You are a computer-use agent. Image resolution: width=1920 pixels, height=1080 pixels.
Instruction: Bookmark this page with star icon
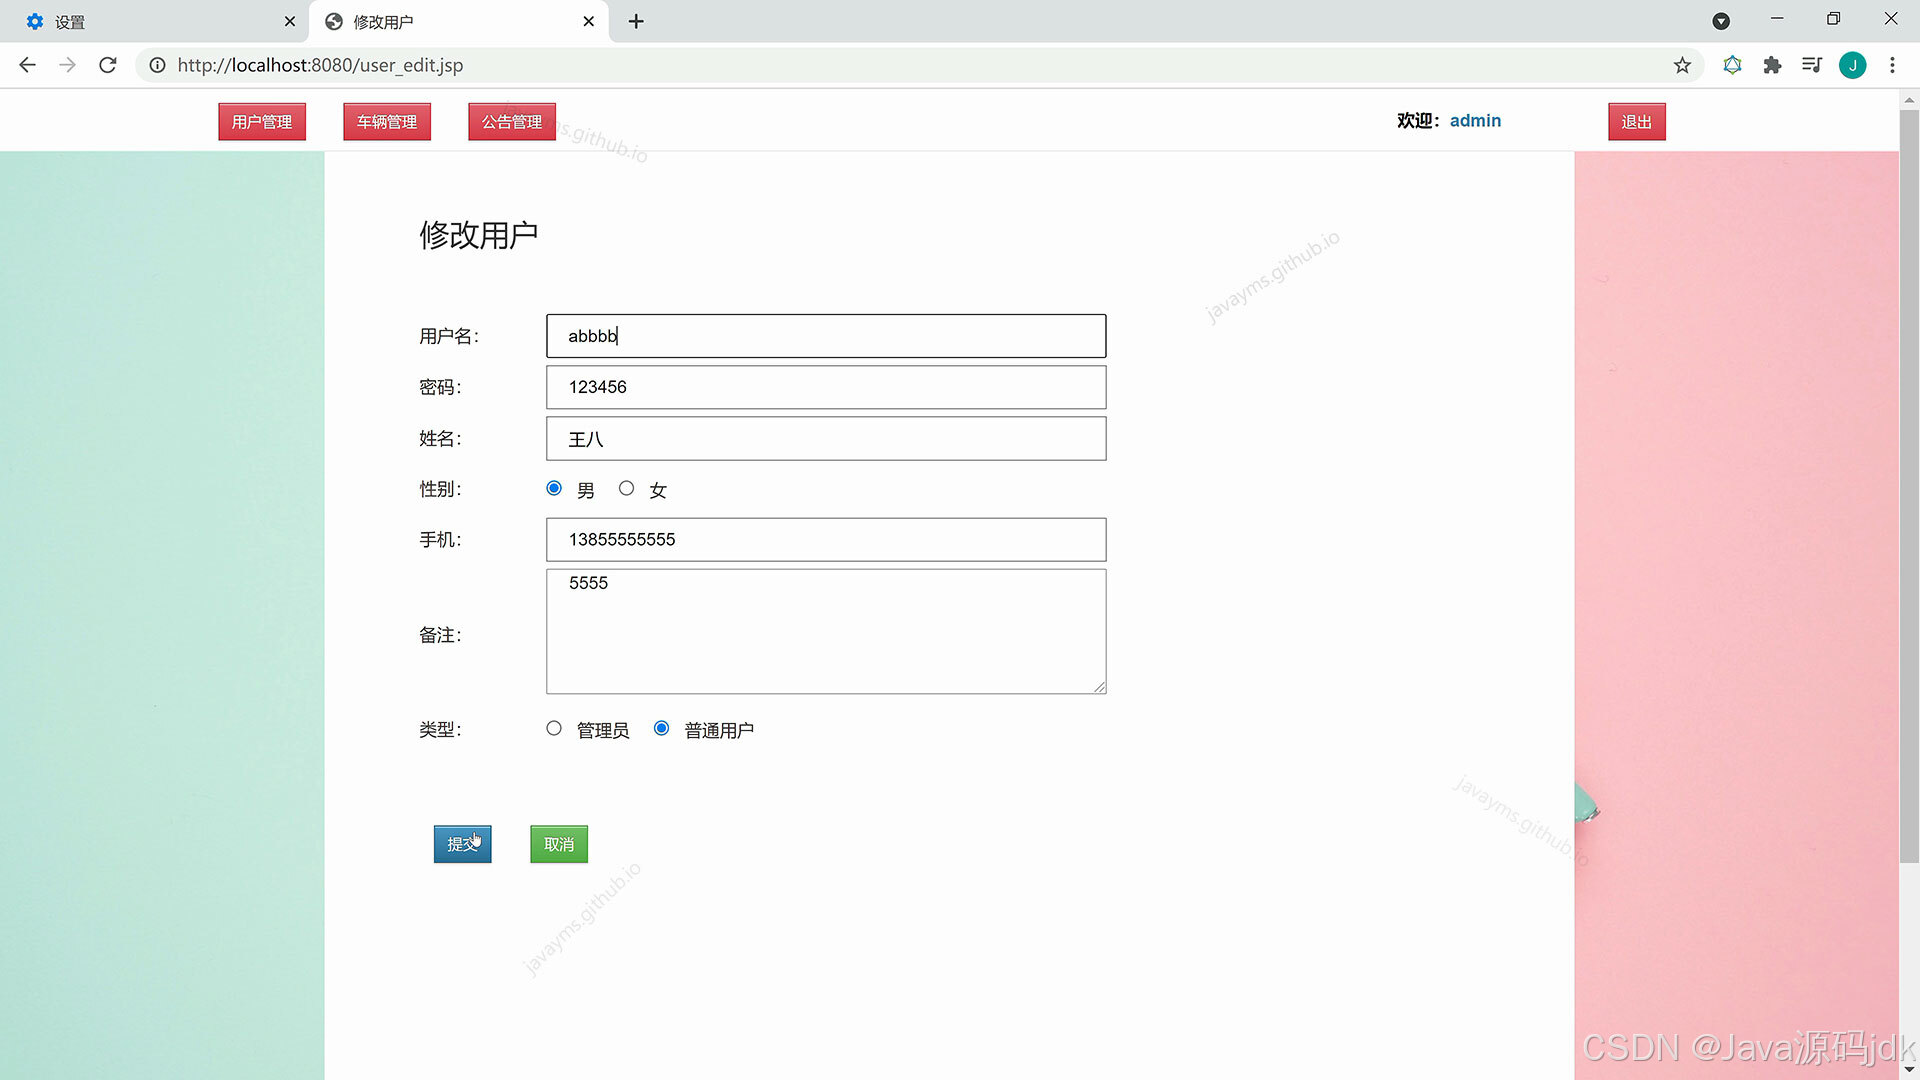(1682, 65)
